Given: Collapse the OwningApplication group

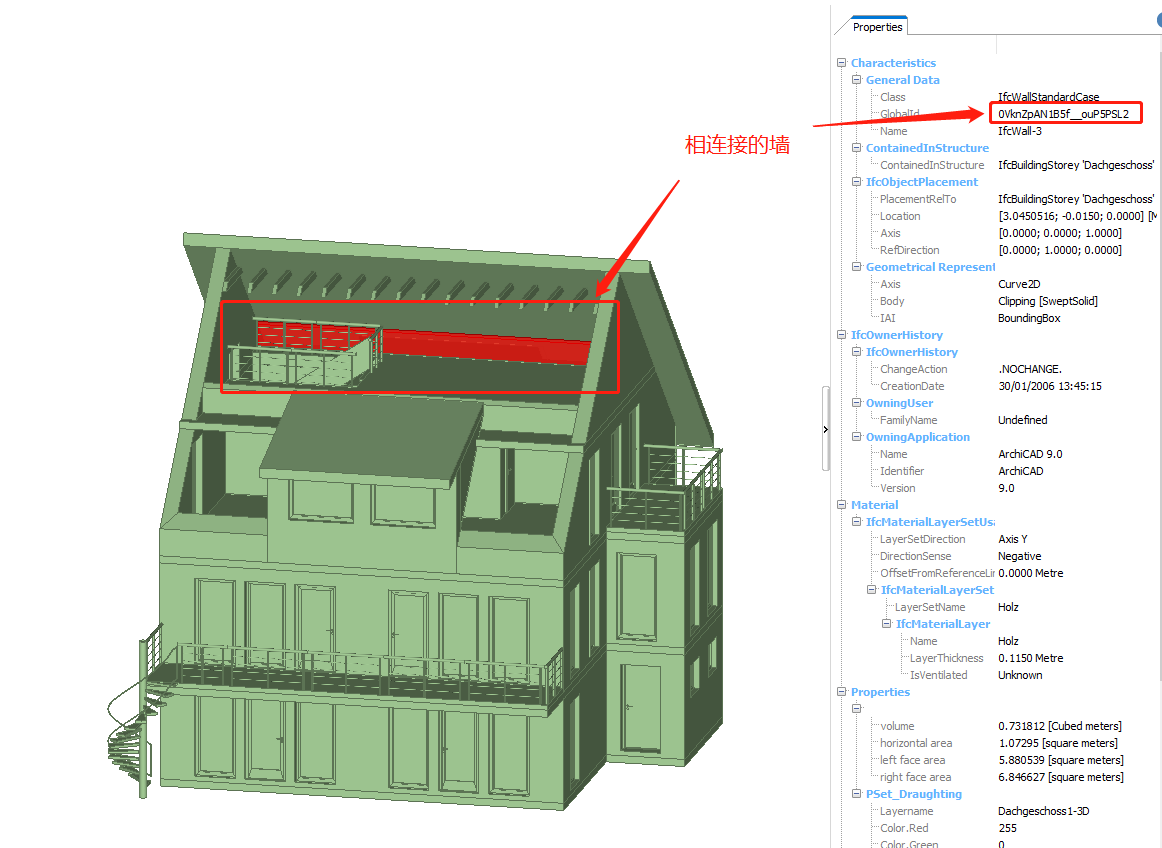Looking at the screenshot, I should (x=857, y=437).
